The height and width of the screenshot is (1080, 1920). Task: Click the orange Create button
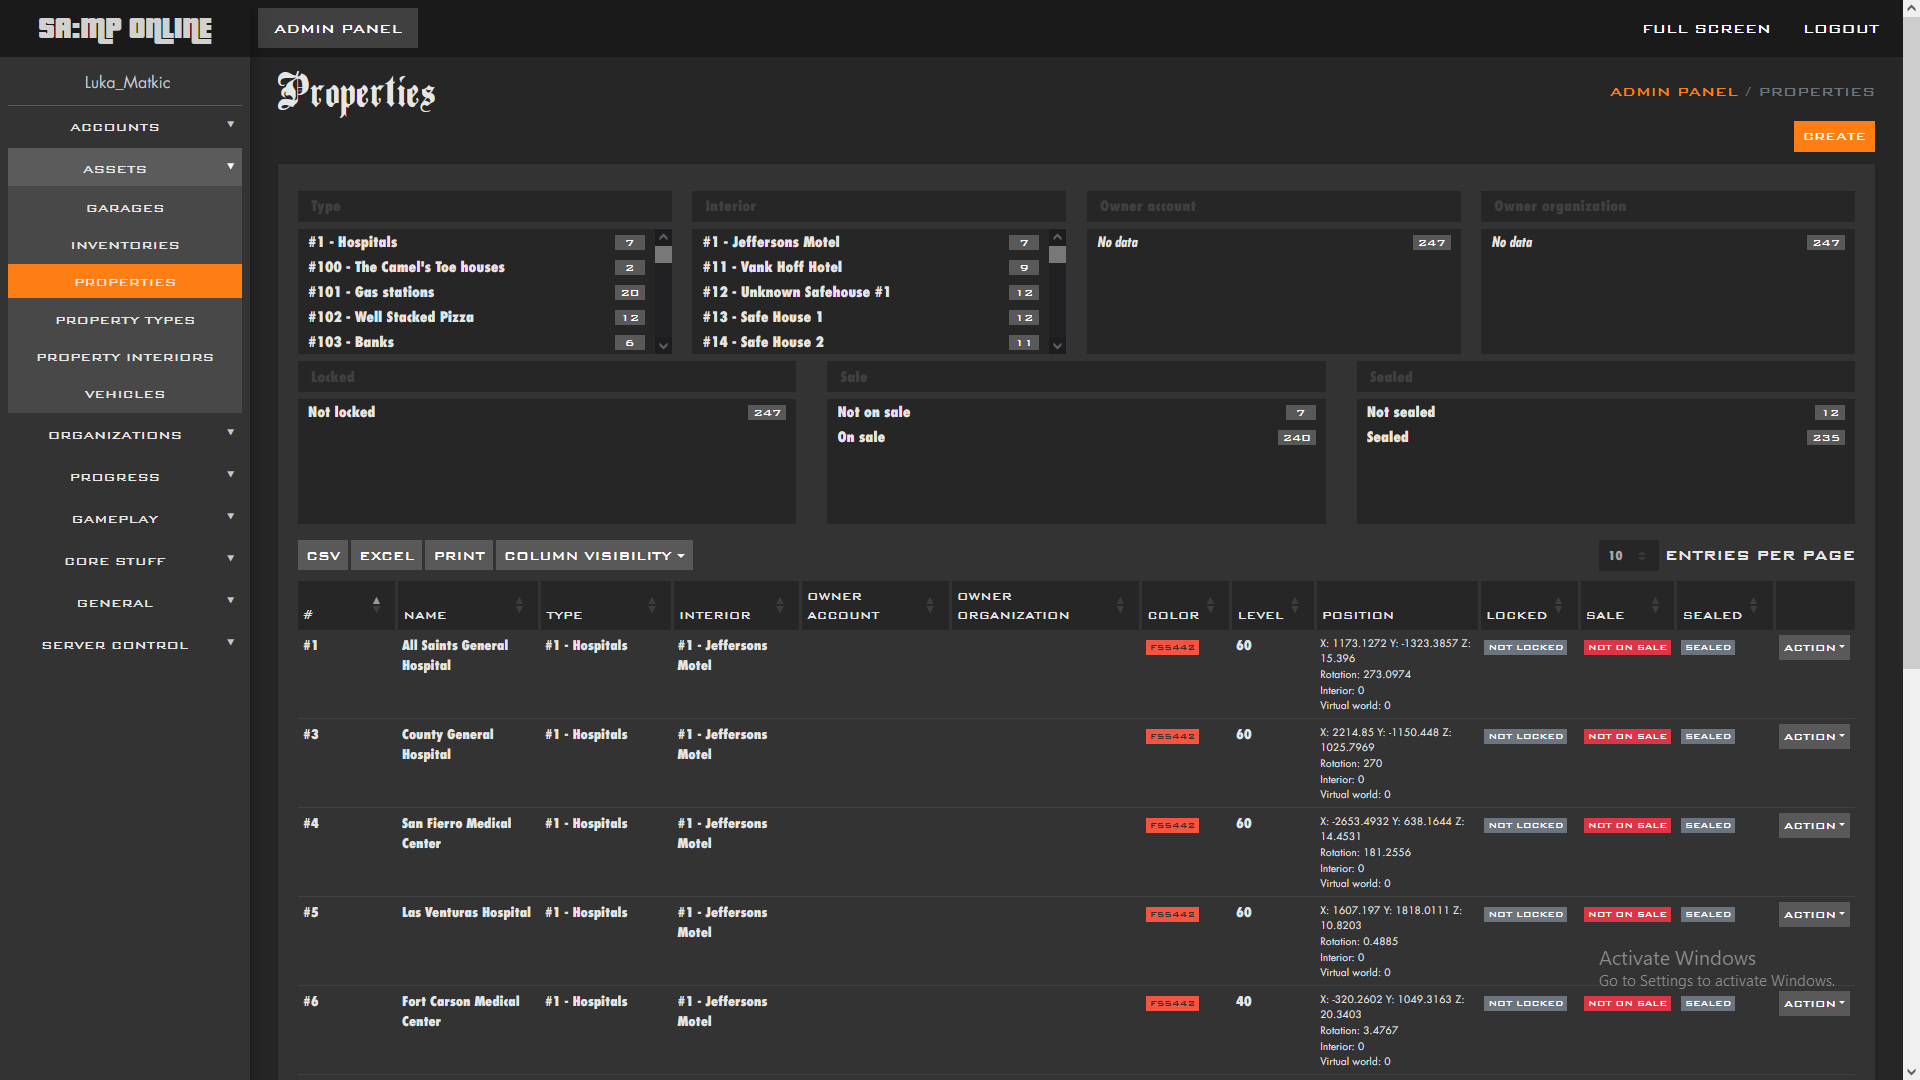(1833, 136)
